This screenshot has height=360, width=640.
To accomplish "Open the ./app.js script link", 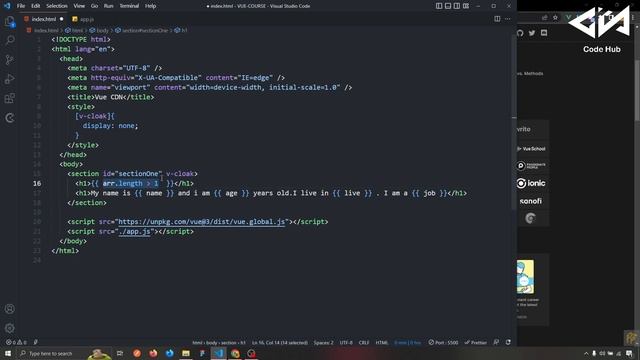I will click(x=134, y=231).
